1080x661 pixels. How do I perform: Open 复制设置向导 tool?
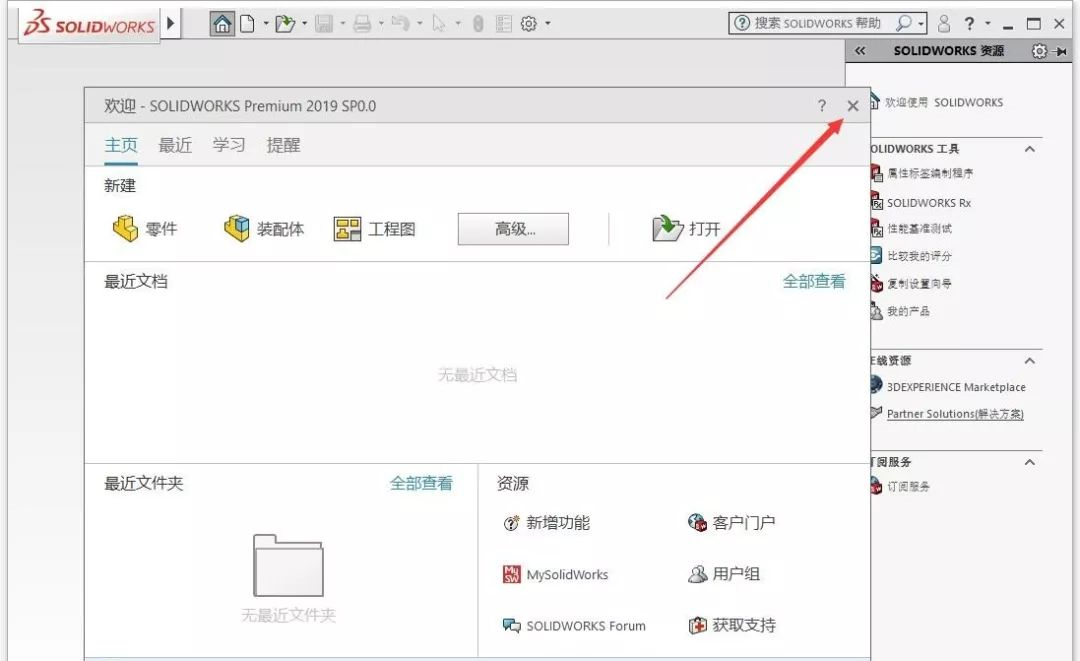[x=920, y=284]
